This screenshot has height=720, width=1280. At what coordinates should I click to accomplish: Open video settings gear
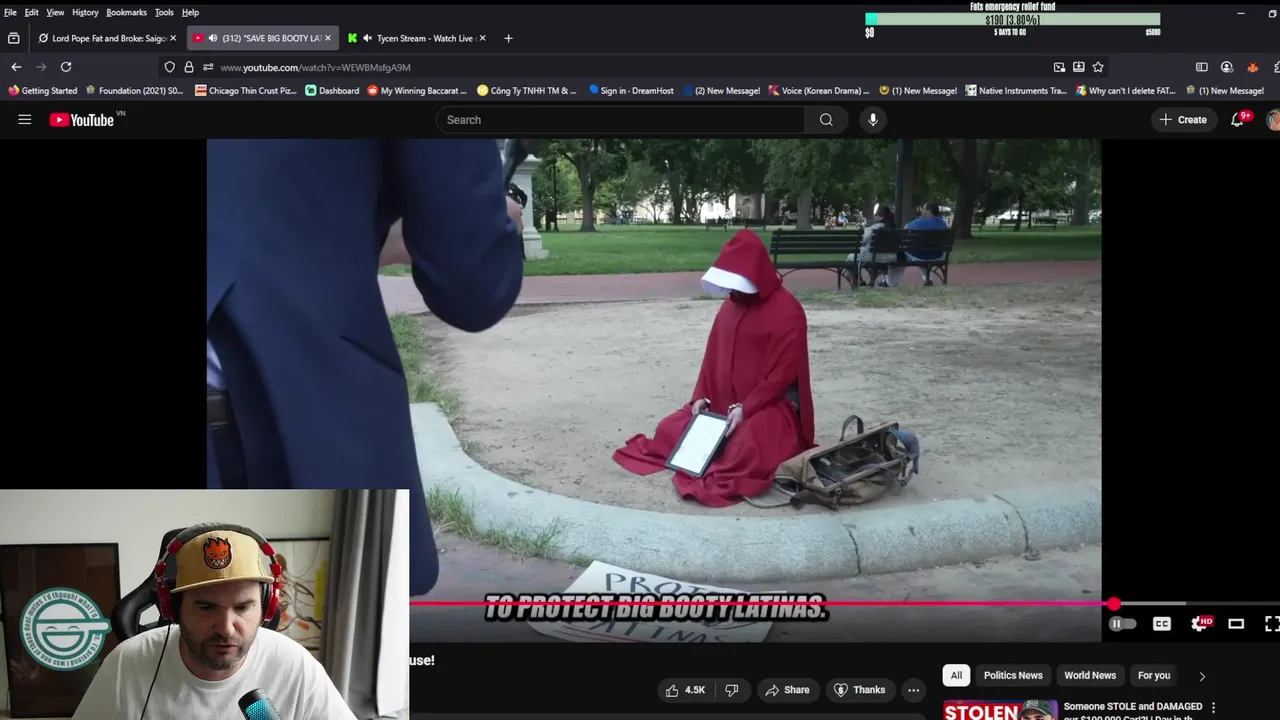pyautogui.click(x=1199, y=624)
